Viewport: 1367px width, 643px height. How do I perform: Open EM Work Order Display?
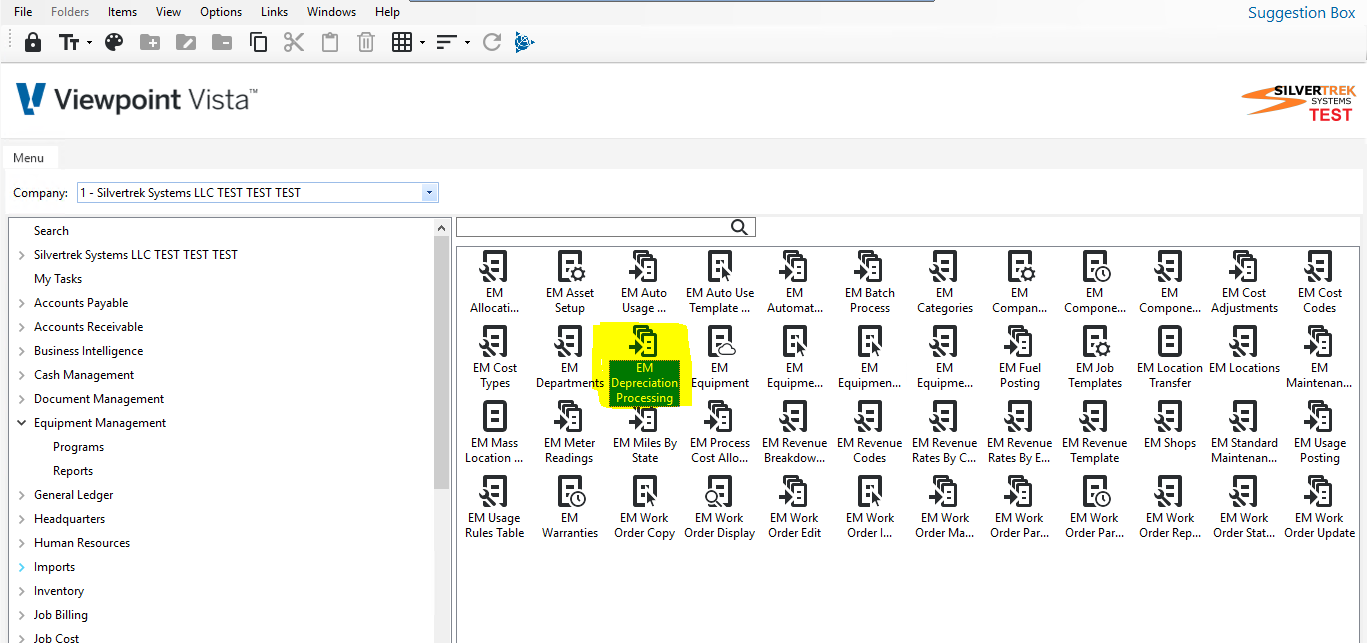pyautogui.click(x=720, y=508)
